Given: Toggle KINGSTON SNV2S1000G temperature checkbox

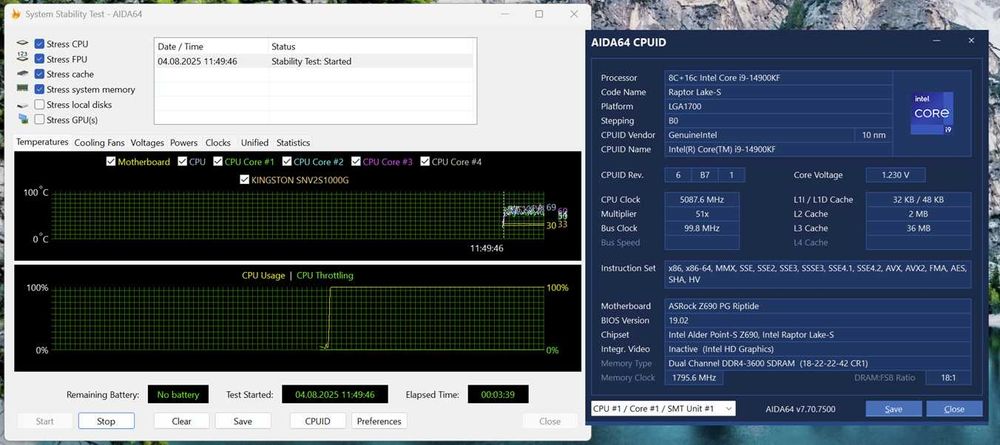Looking at the screenshot, I should pos(244,180).
